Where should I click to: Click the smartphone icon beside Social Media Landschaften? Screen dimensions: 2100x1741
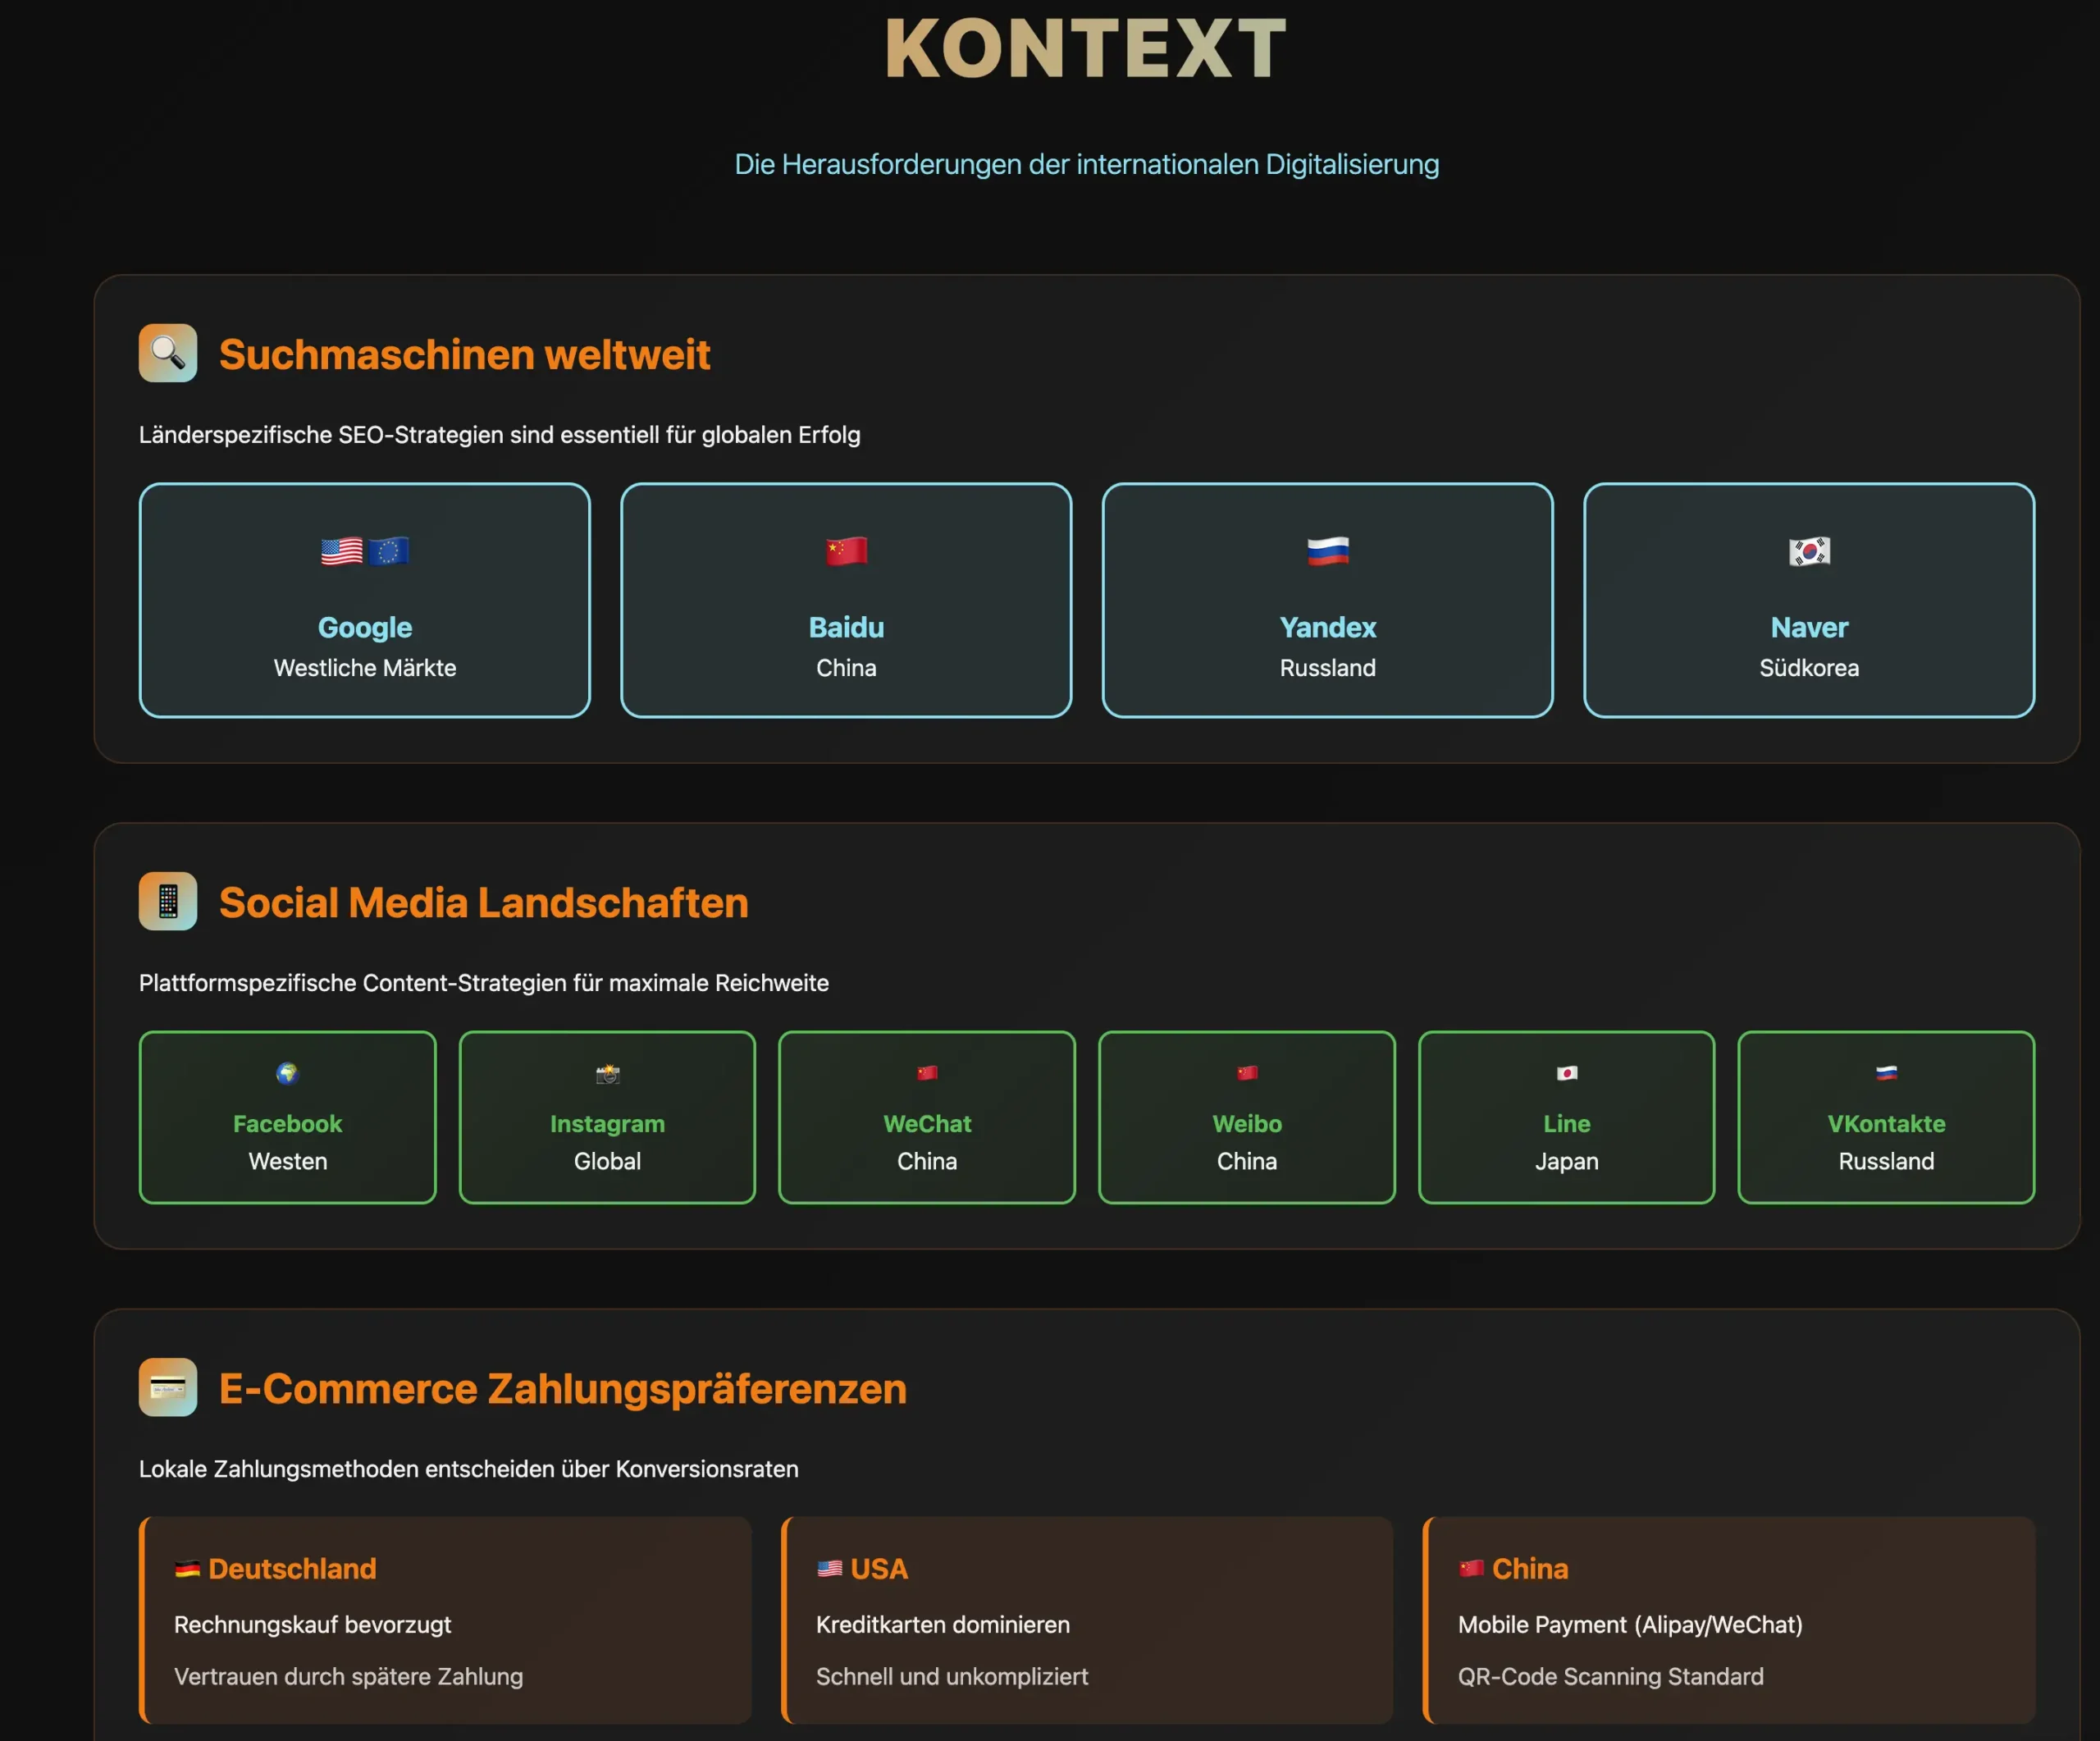coord(167,901)
